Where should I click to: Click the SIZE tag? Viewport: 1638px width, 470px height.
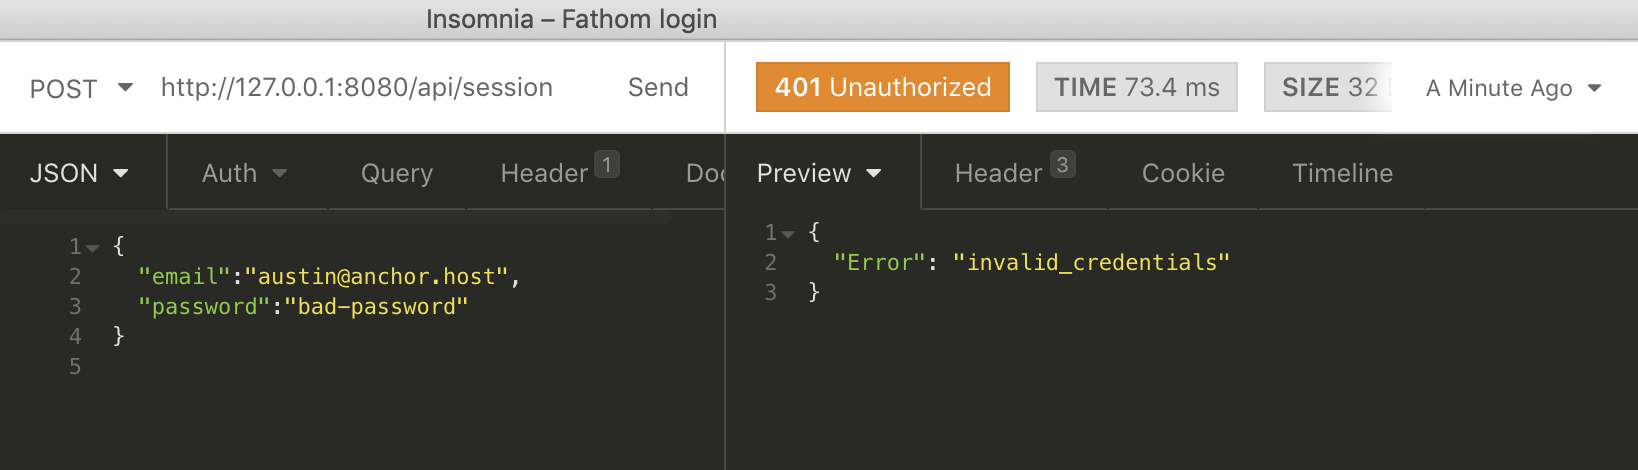[1328, 87]
